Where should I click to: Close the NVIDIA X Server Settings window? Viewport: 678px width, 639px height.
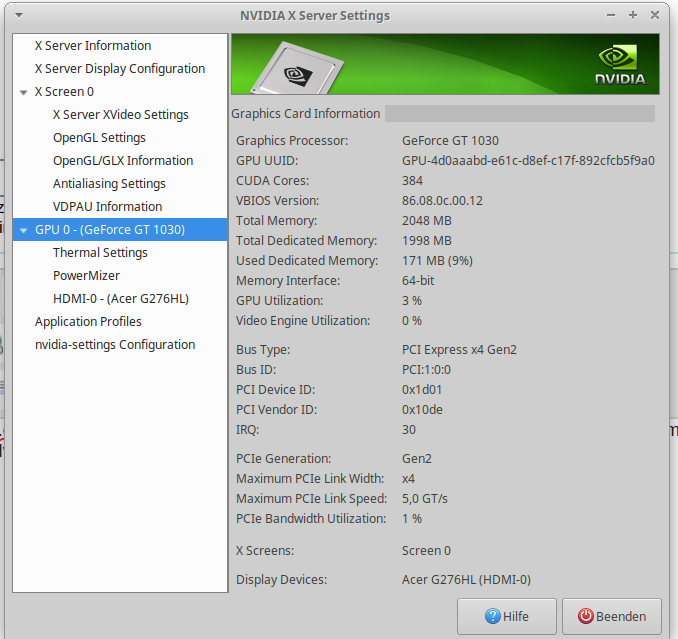(x=655, y=15)
